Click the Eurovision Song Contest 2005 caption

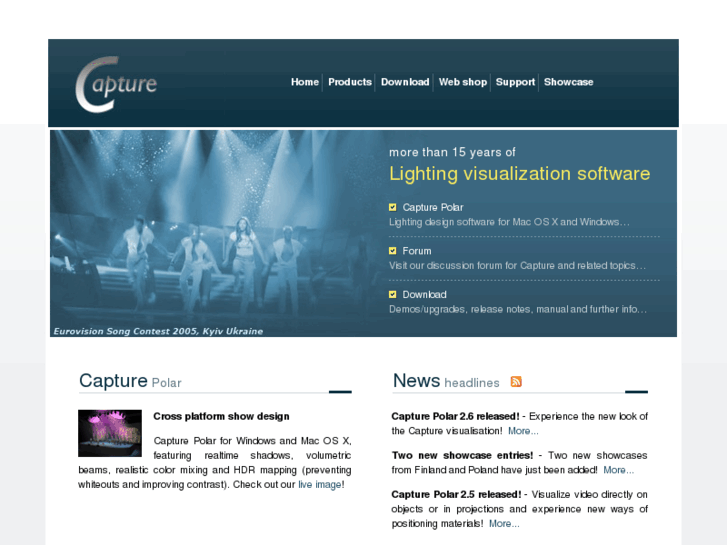coord(158,331)
